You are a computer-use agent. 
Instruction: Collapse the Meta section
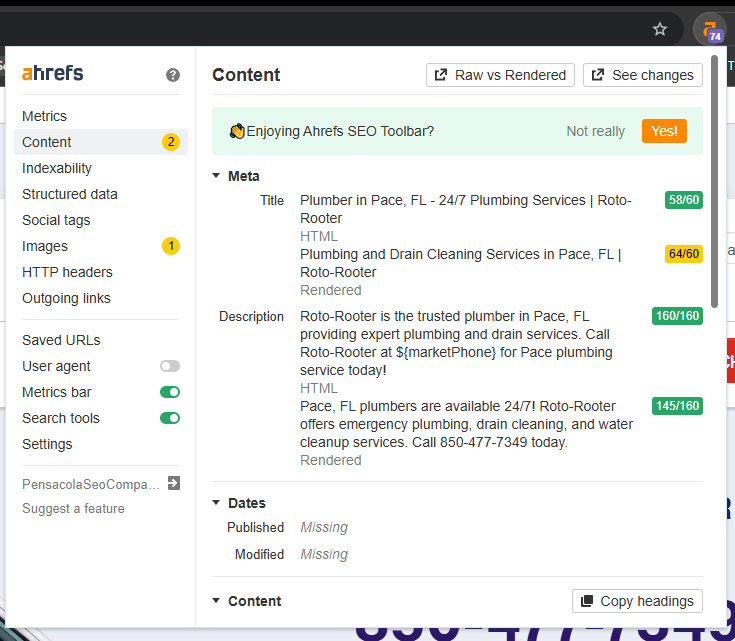pos(216,176)
